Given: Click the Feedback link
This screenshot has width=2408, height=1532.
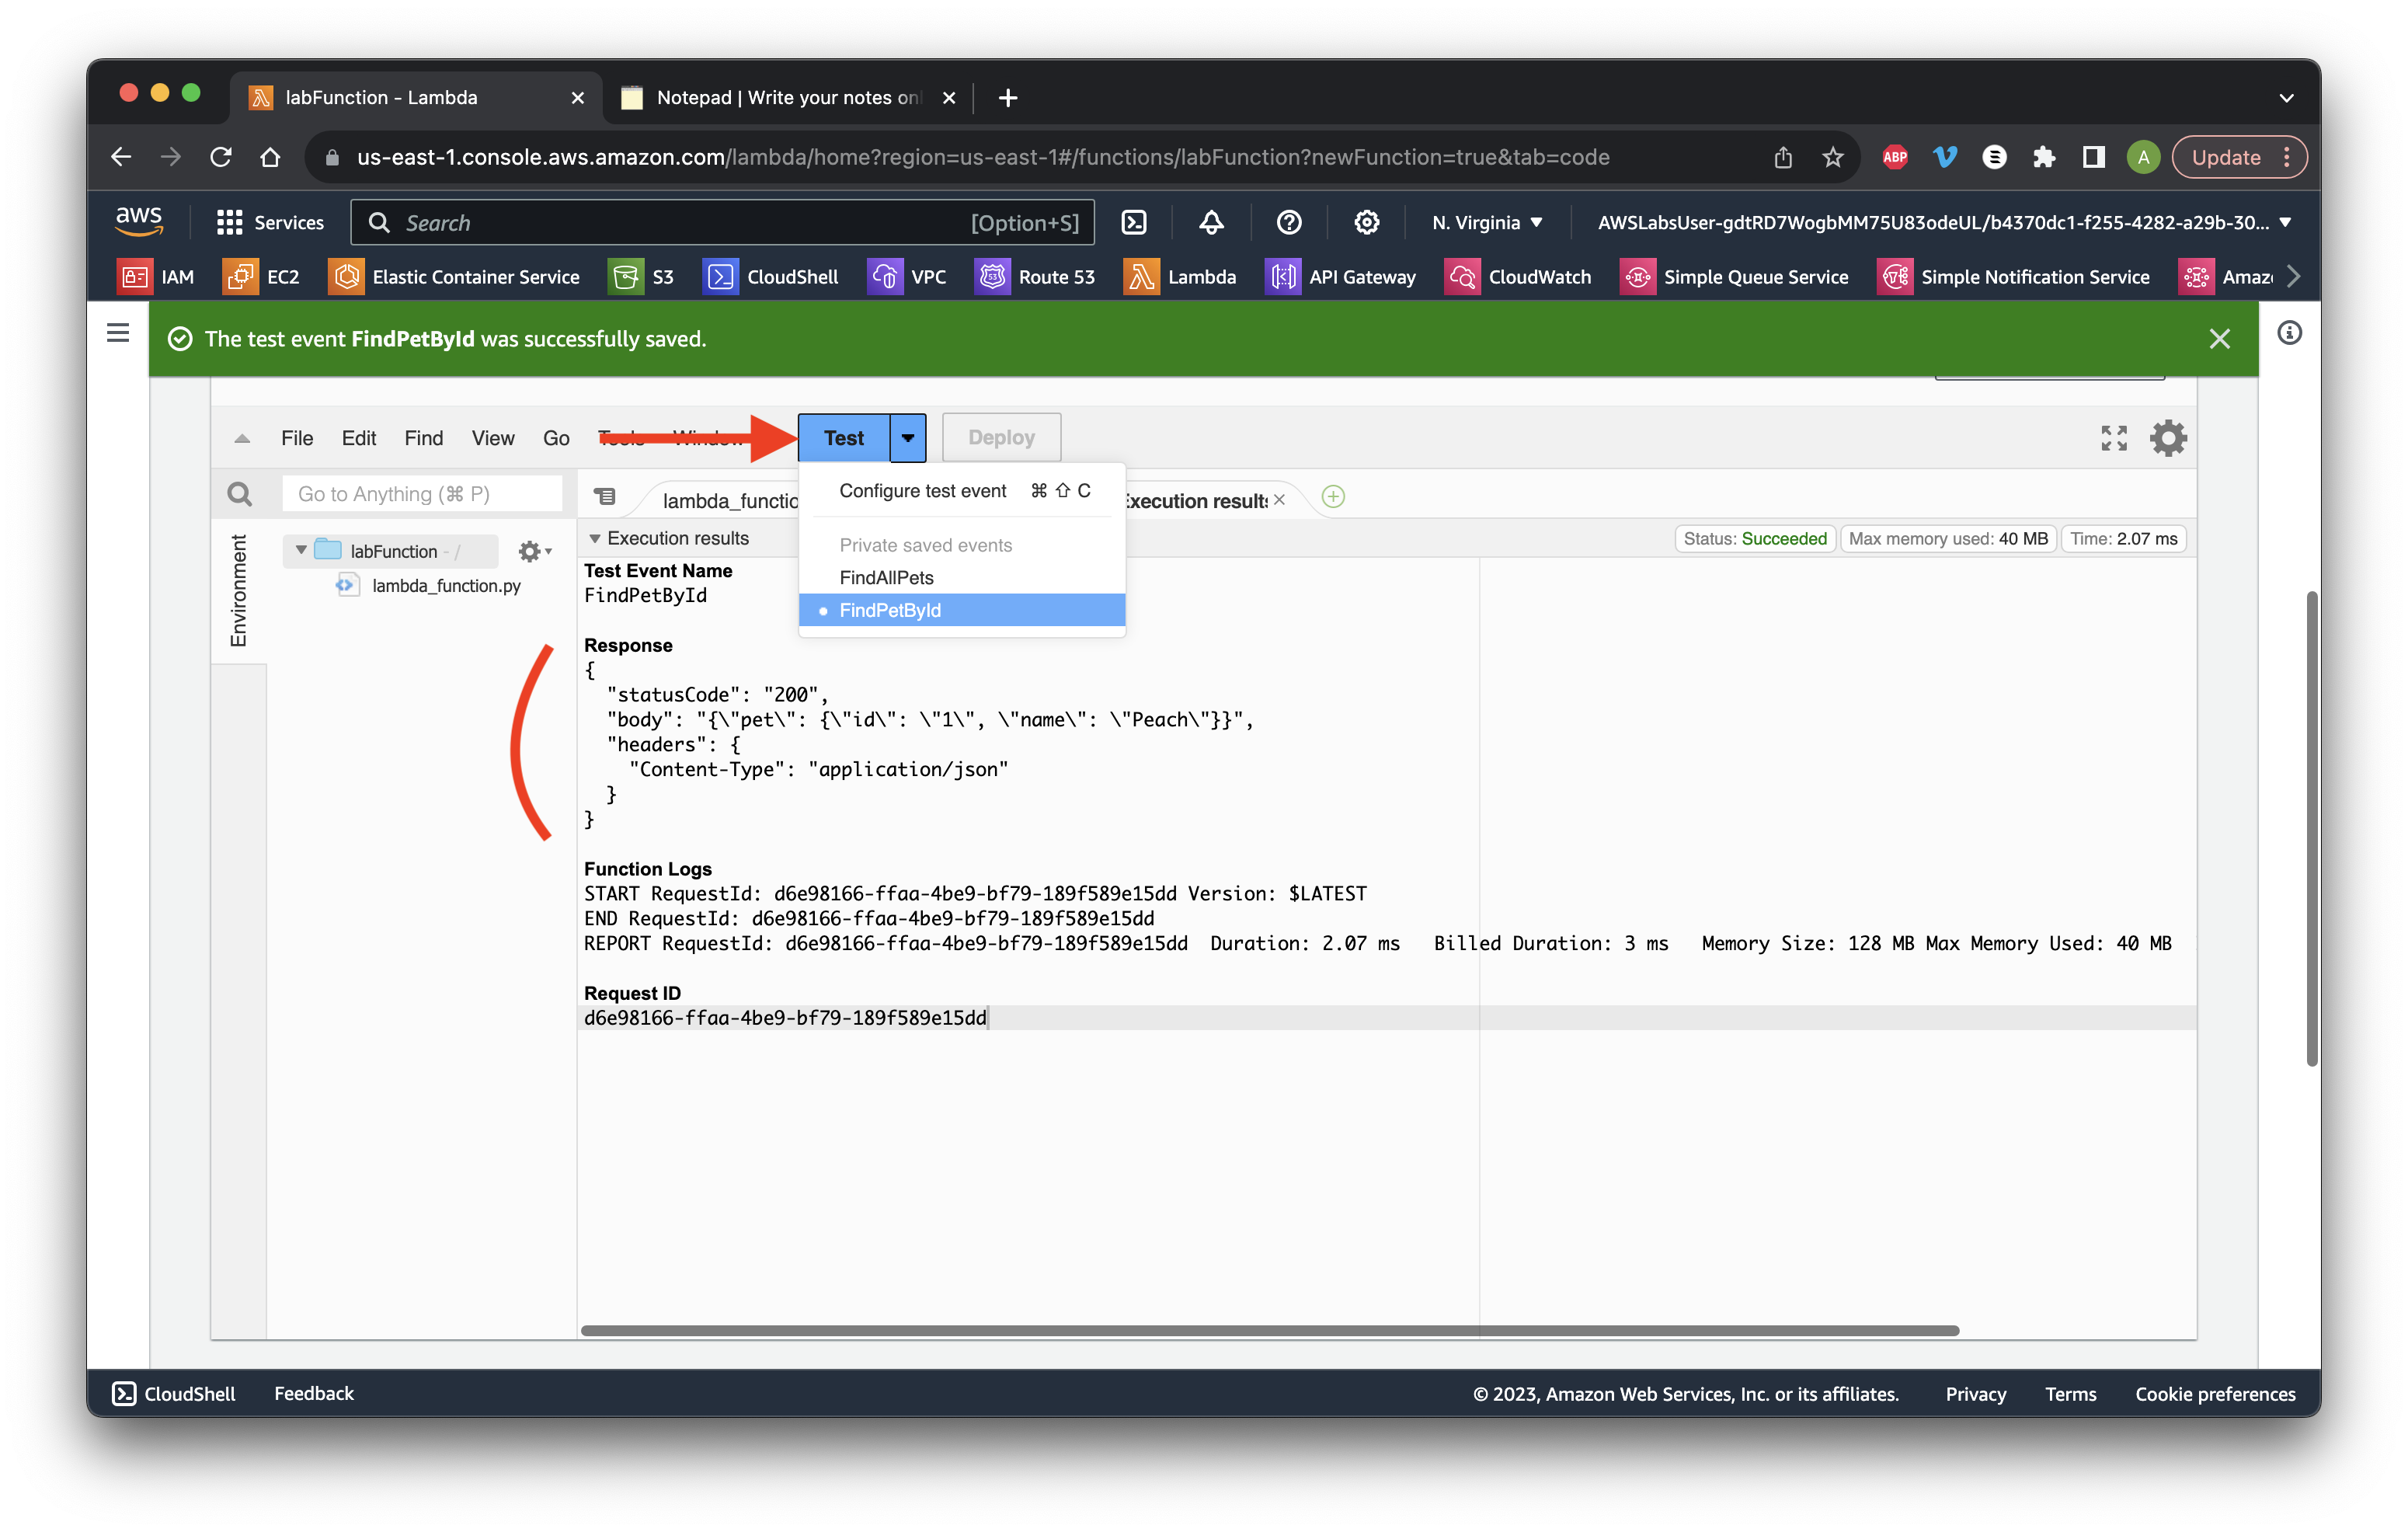Looking at the screenshot, I should [x=314, y=1393].
